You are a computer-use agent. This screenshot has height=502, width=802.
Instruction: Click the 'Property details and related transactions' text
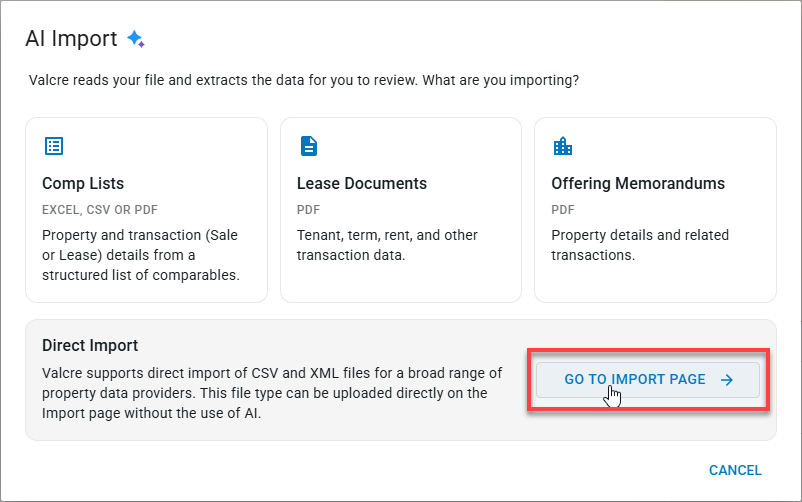coord(640,245)
